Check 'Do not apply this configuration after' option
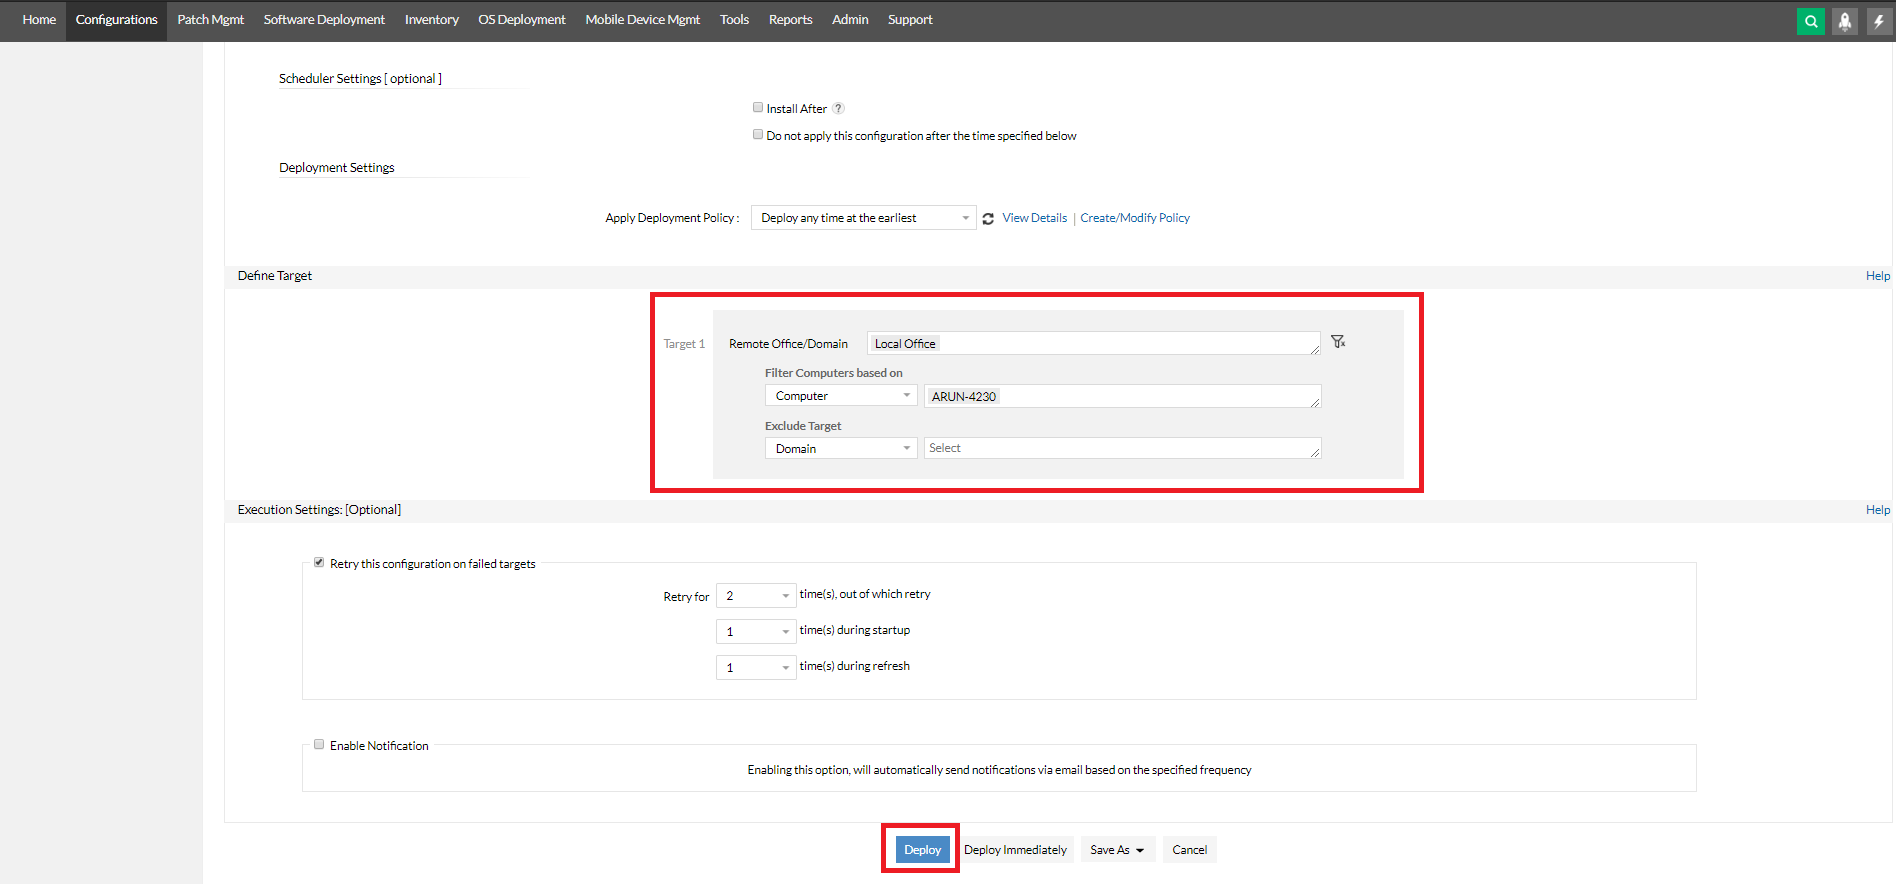Viewport: 1896px width, 884px height. (758, 134)
